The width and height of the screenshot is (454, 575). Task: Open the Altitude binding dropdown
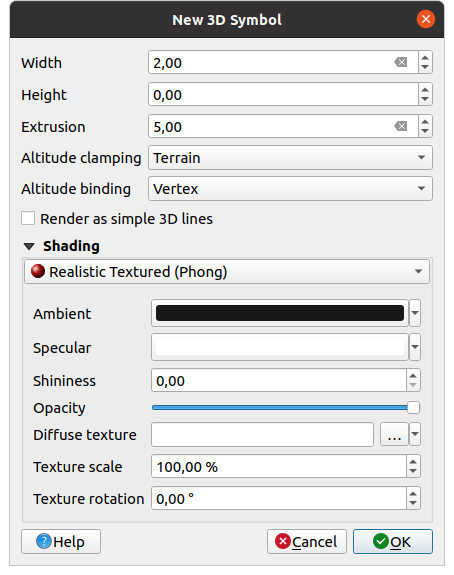pos(290,188)
